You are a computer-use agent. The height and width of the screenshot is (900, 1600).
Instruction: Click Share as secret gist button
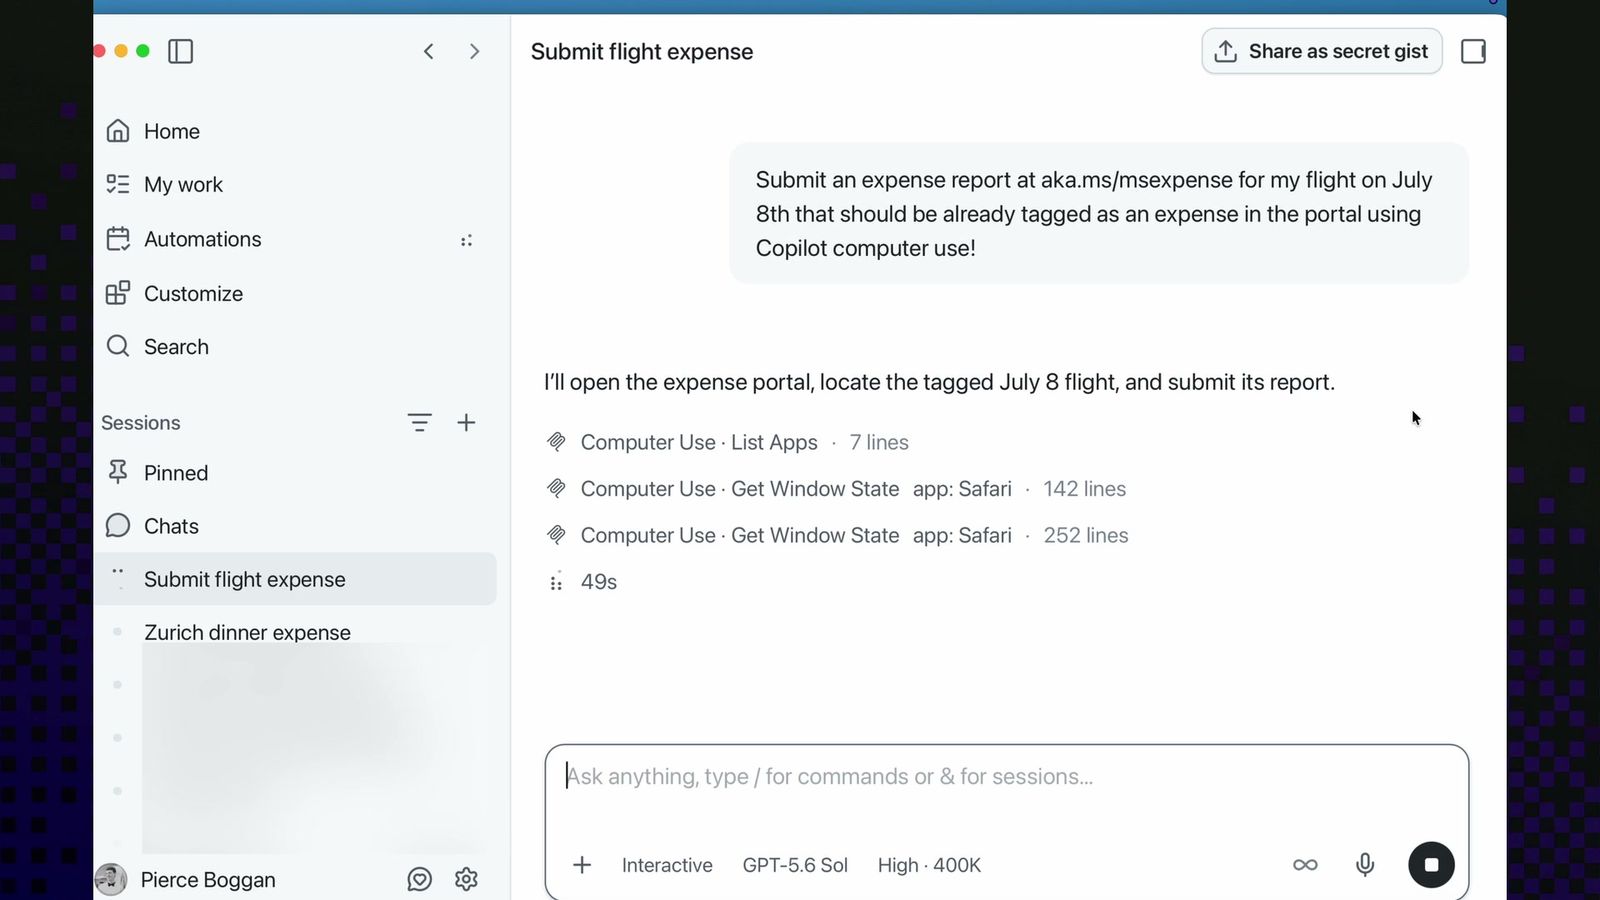(1322, 51)
